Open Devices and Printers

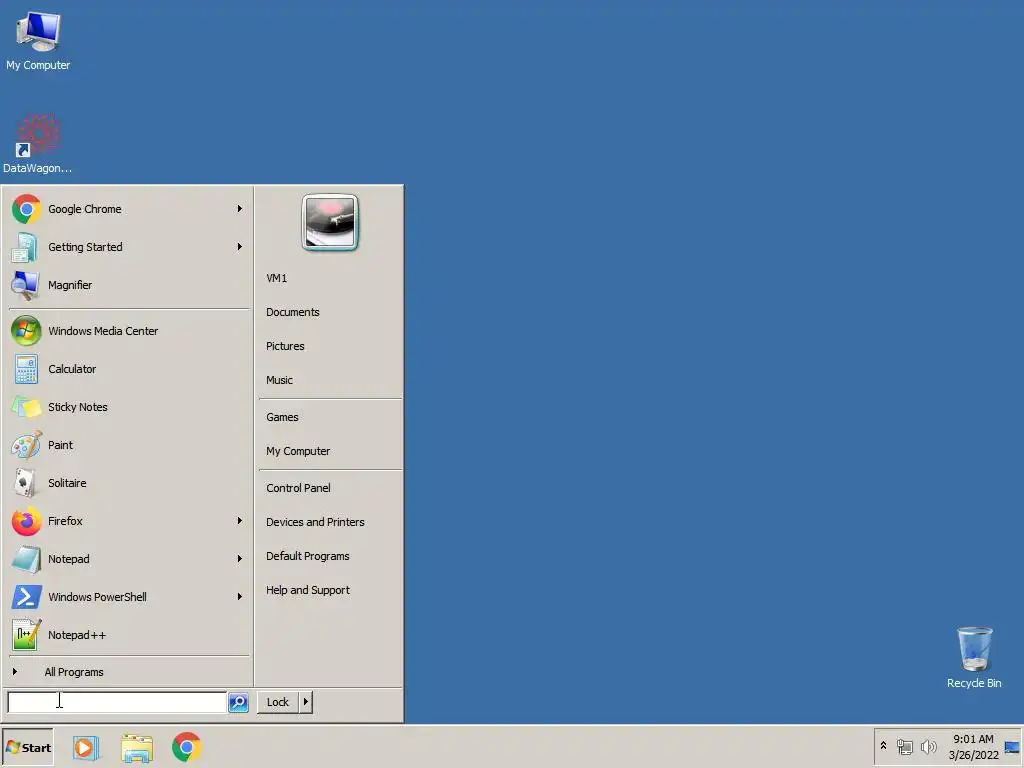[x=315, y=522]
